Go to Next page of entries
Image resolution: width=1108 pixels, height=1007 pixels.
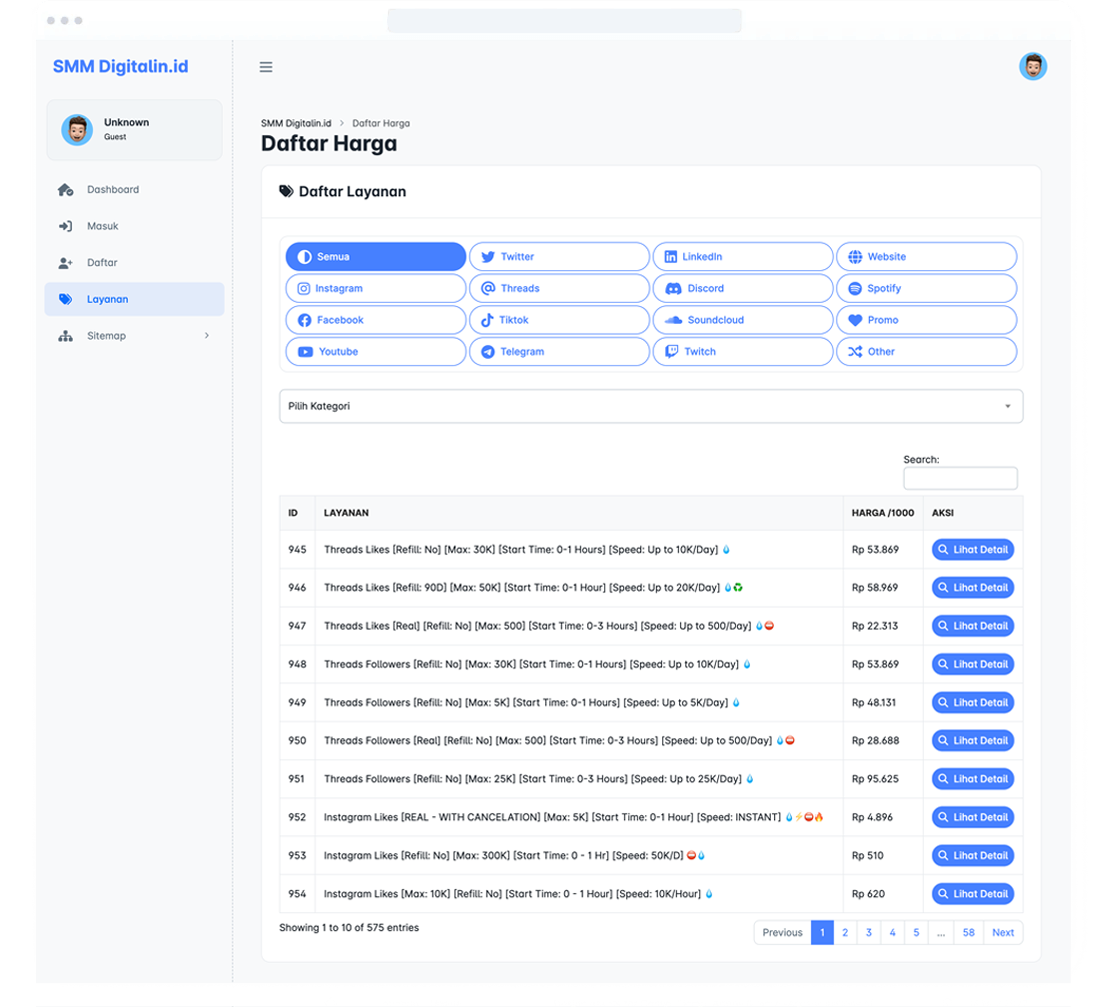[1002, 933]
